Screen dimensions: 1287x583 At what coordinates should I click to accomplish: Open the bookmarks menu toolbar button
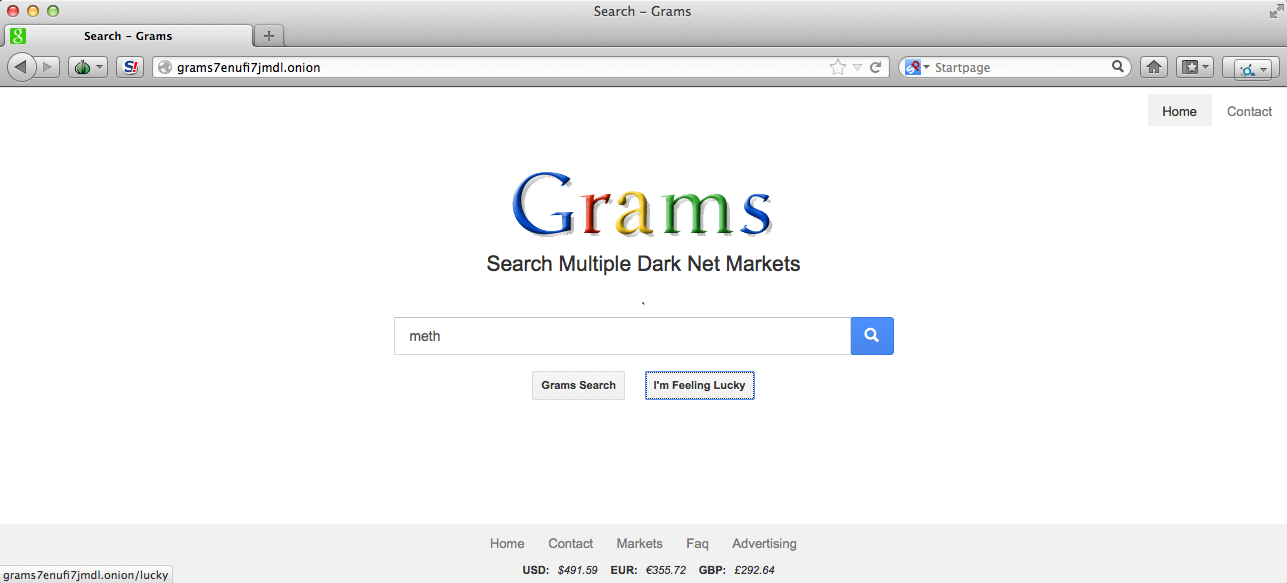(1195, 67)
